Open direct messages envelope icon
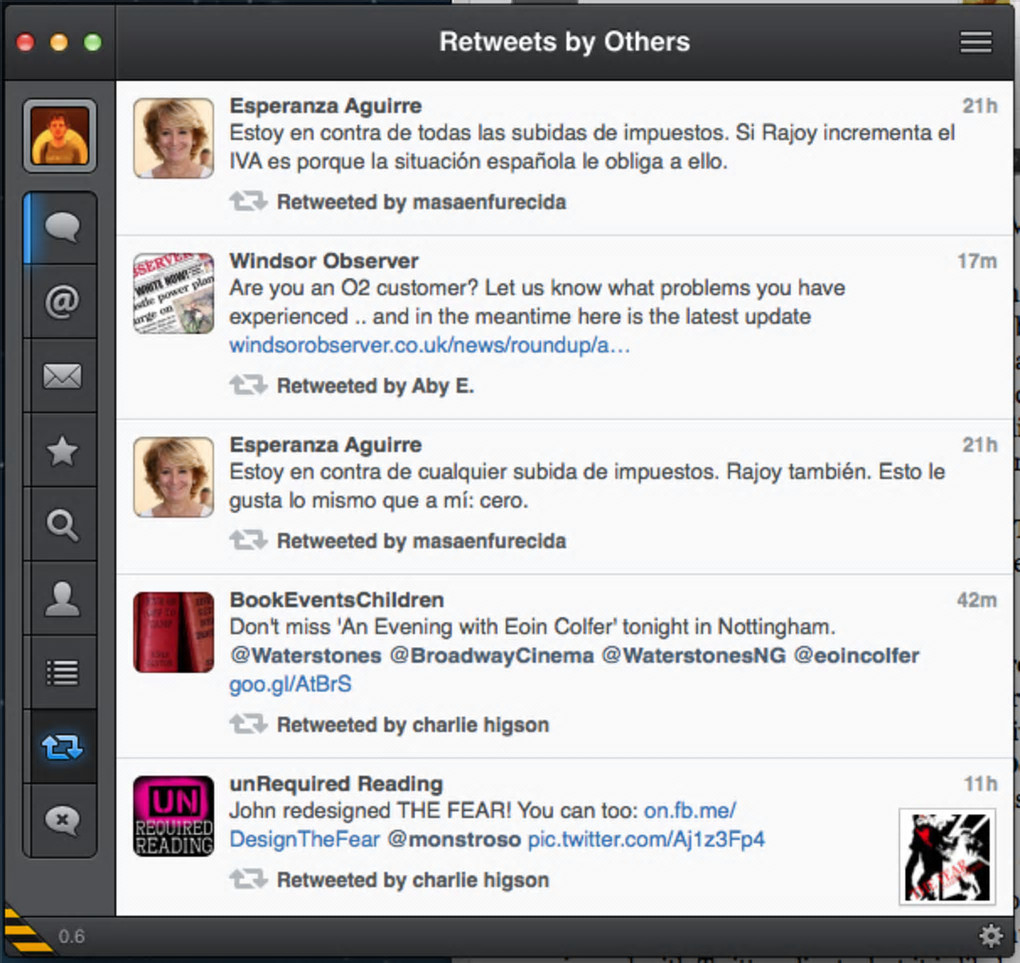1020x963 pixels. 62,375
